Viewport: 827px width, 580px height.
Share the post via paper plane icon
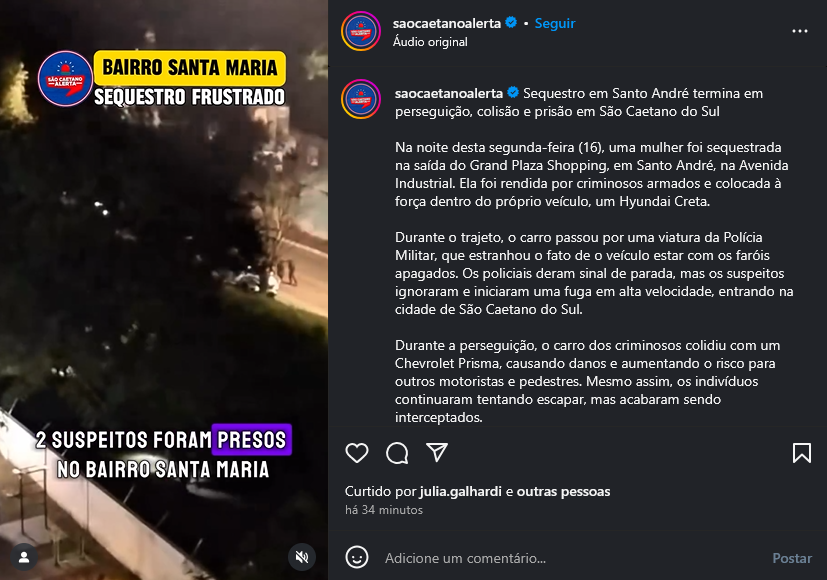[x=437, y=452]
